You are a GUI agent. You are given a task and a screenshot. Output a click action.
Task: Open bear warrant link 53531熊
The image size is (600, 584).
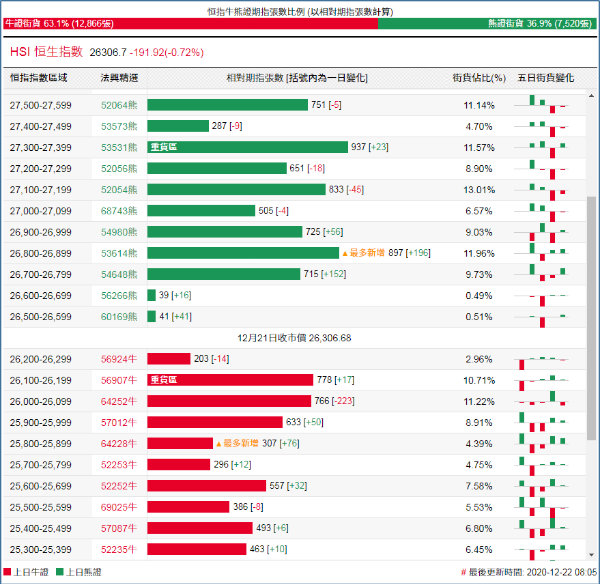pos(119,147)
